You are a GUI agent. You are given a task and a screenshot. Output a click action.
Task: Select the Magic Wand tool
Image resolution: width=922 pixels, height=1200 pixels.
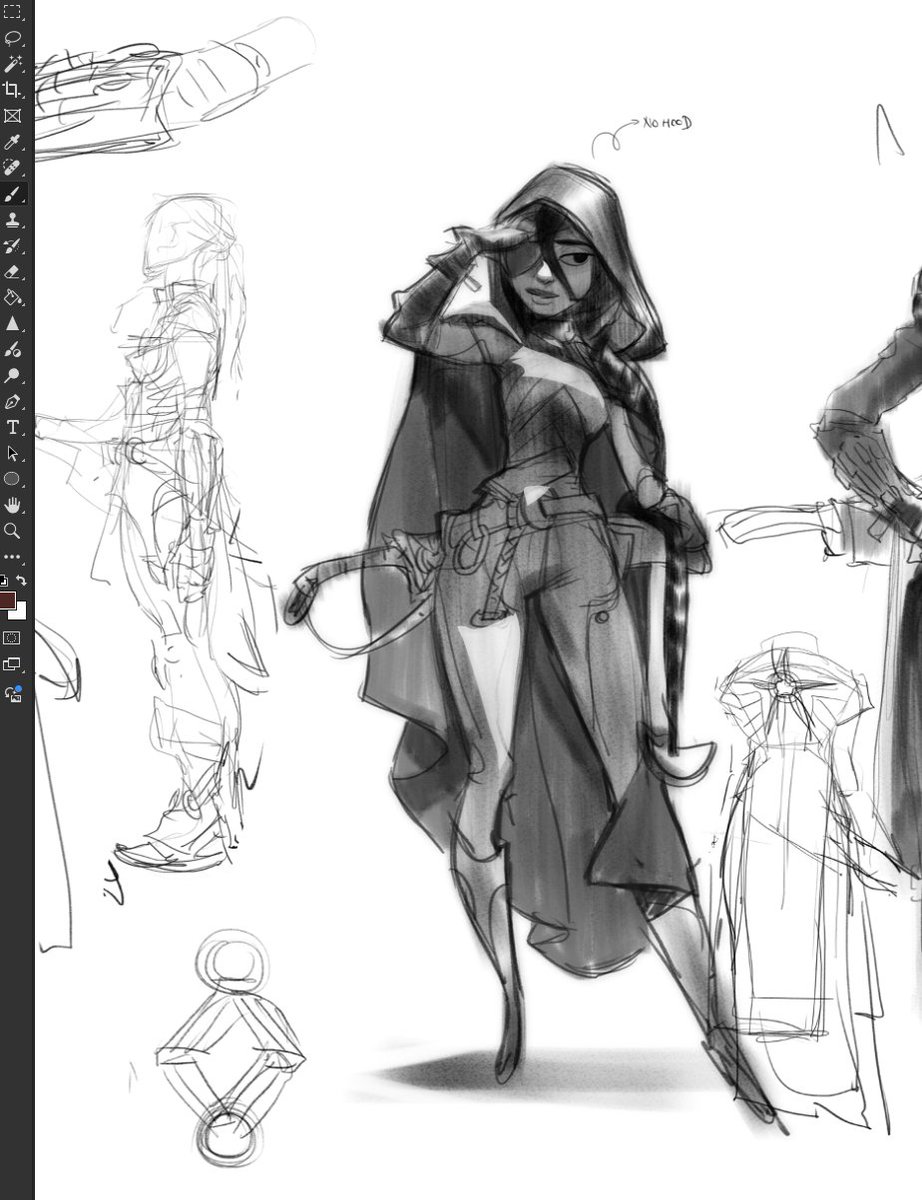tap(13, 64)
